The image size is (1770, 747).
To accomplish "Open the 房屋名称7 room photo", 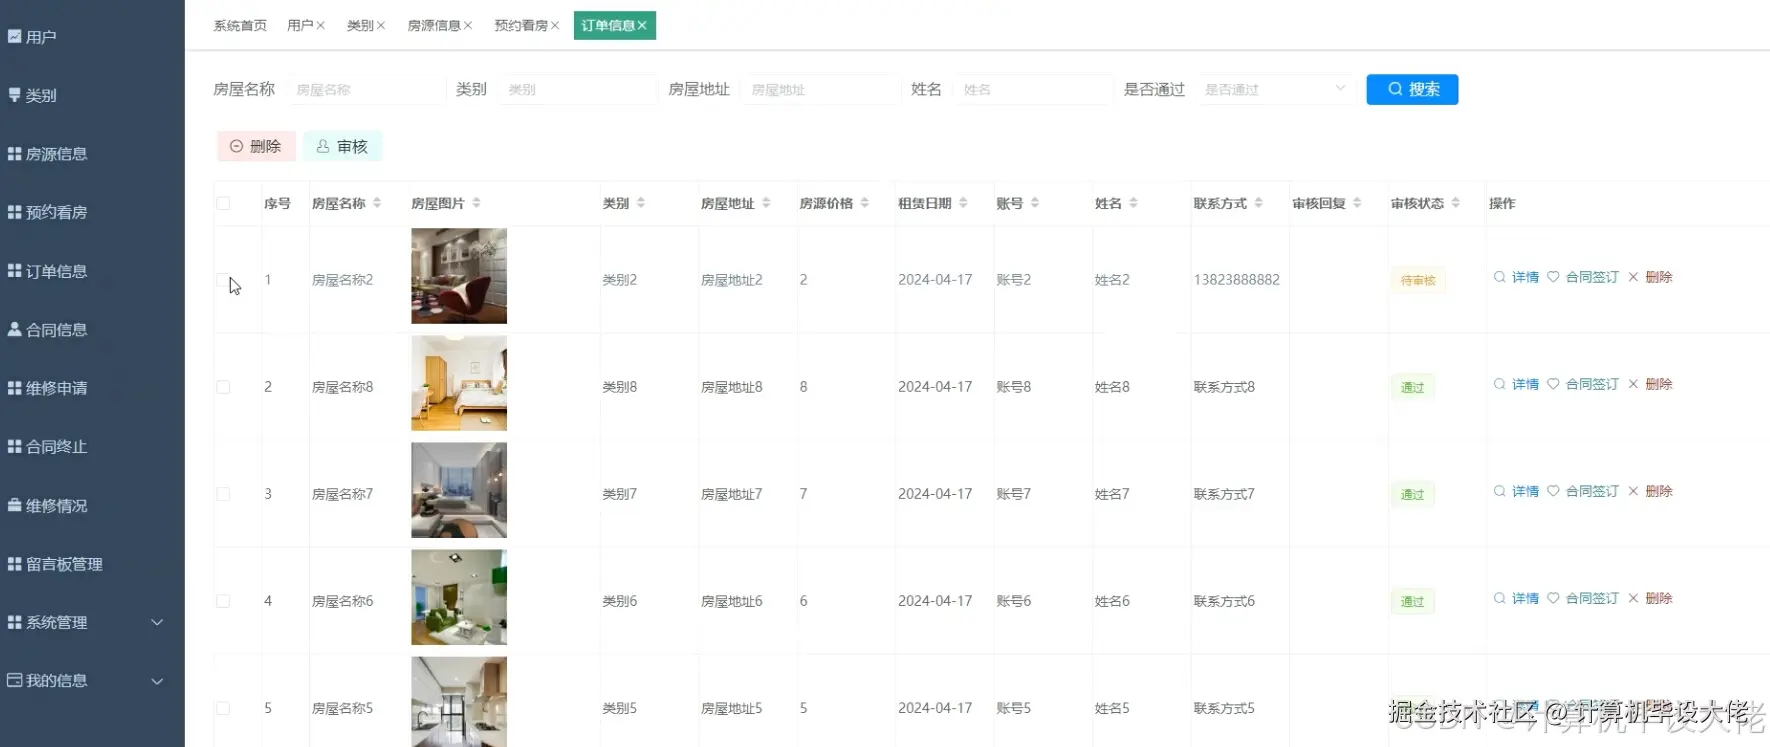I will 459,490.
